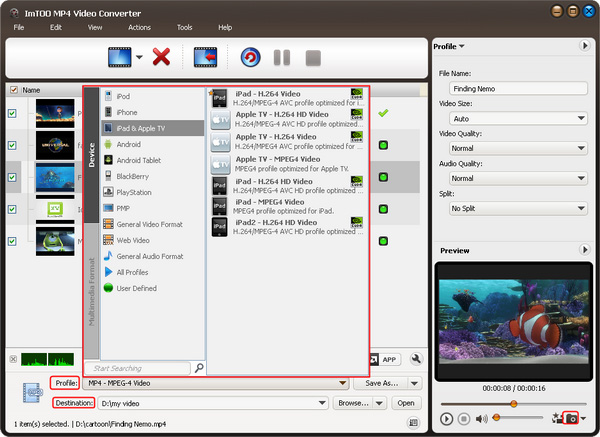Select the All Profiles category
This screenshot has width=600, height=437.
pyautogui.click(x=153, y=272)
